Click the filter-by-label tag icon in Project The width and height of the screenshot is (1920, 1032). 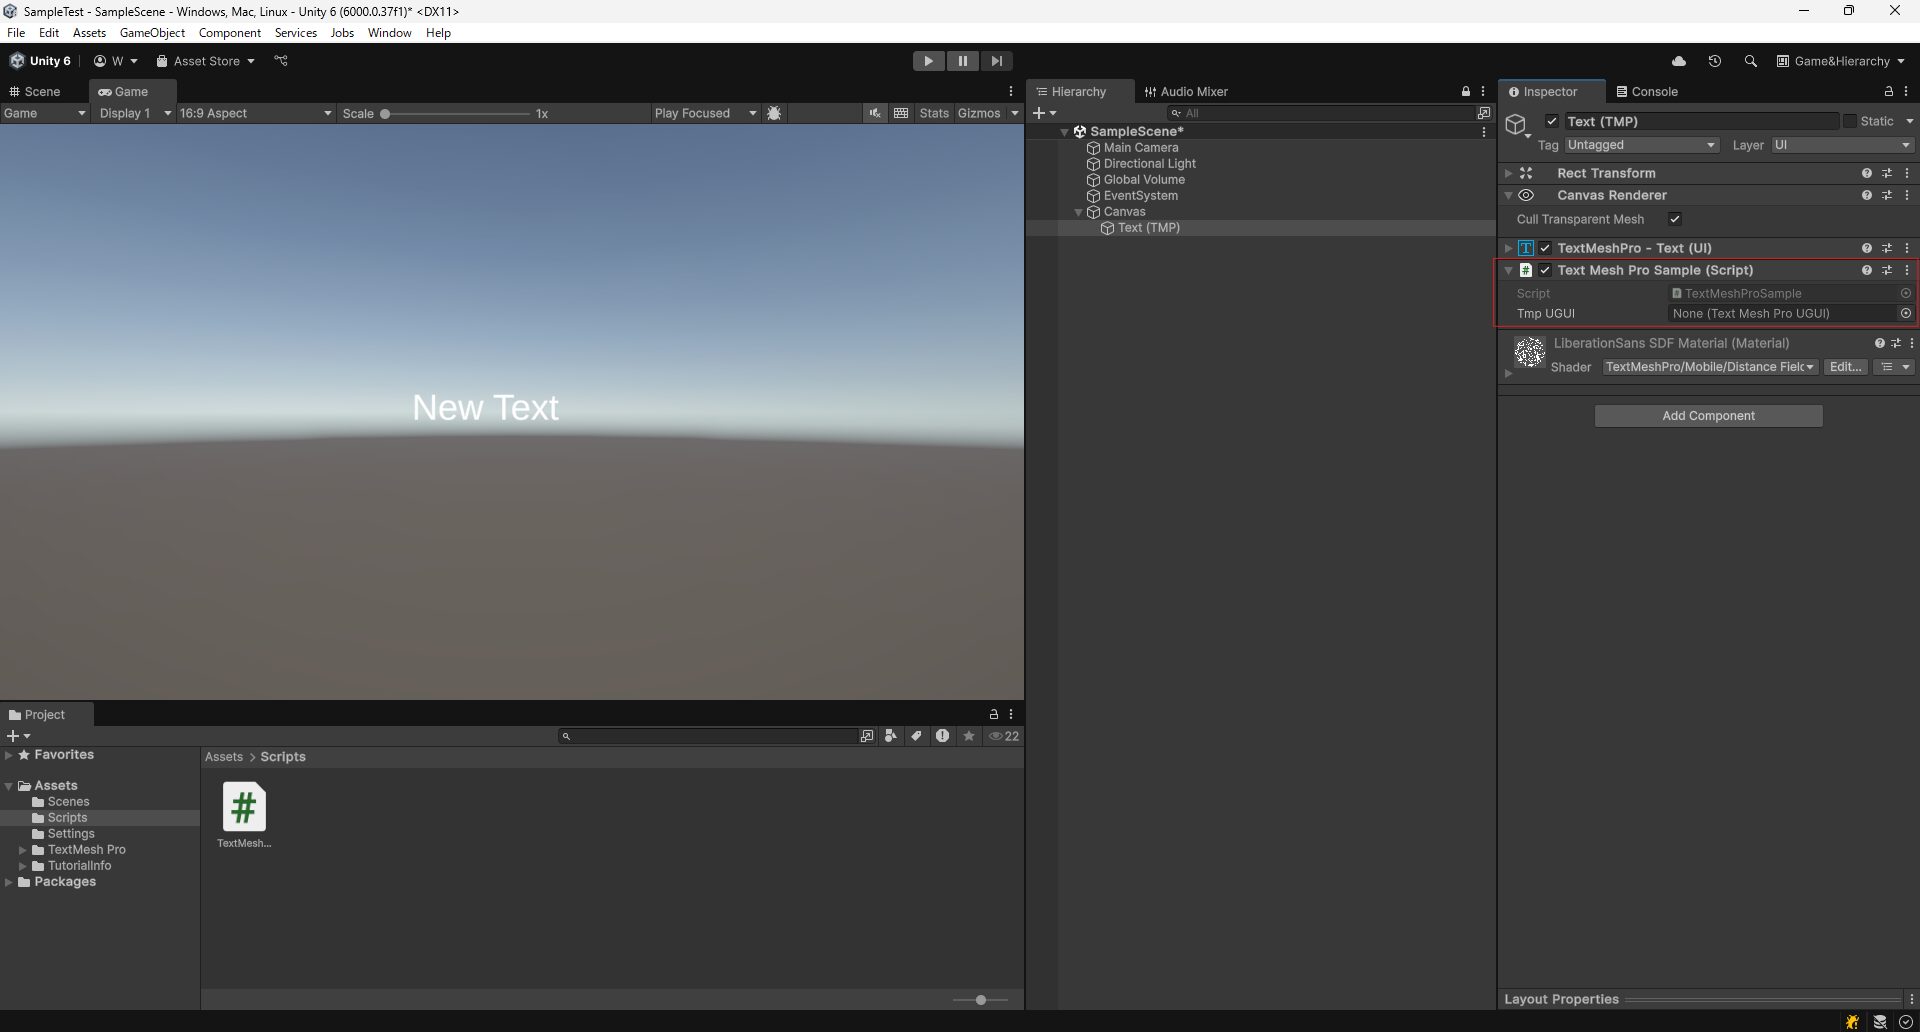(917, 736)
